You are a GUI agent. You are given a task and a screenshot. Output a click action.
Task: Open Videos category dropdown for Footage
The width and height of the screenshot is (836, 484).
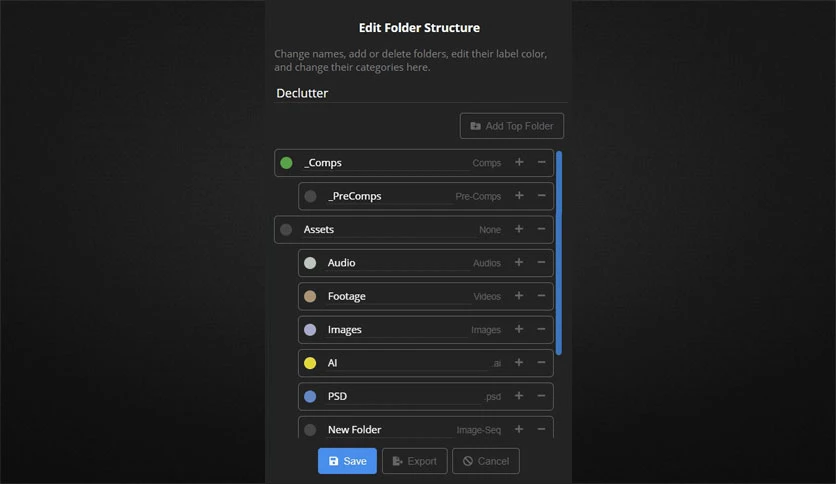click(x=487, y=296)
